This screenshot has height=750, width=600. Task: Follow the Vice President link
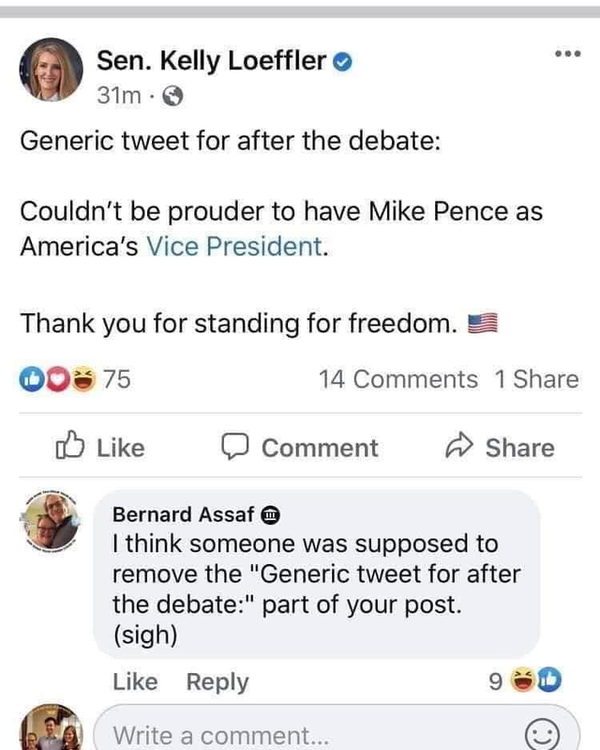click(235, 246)
